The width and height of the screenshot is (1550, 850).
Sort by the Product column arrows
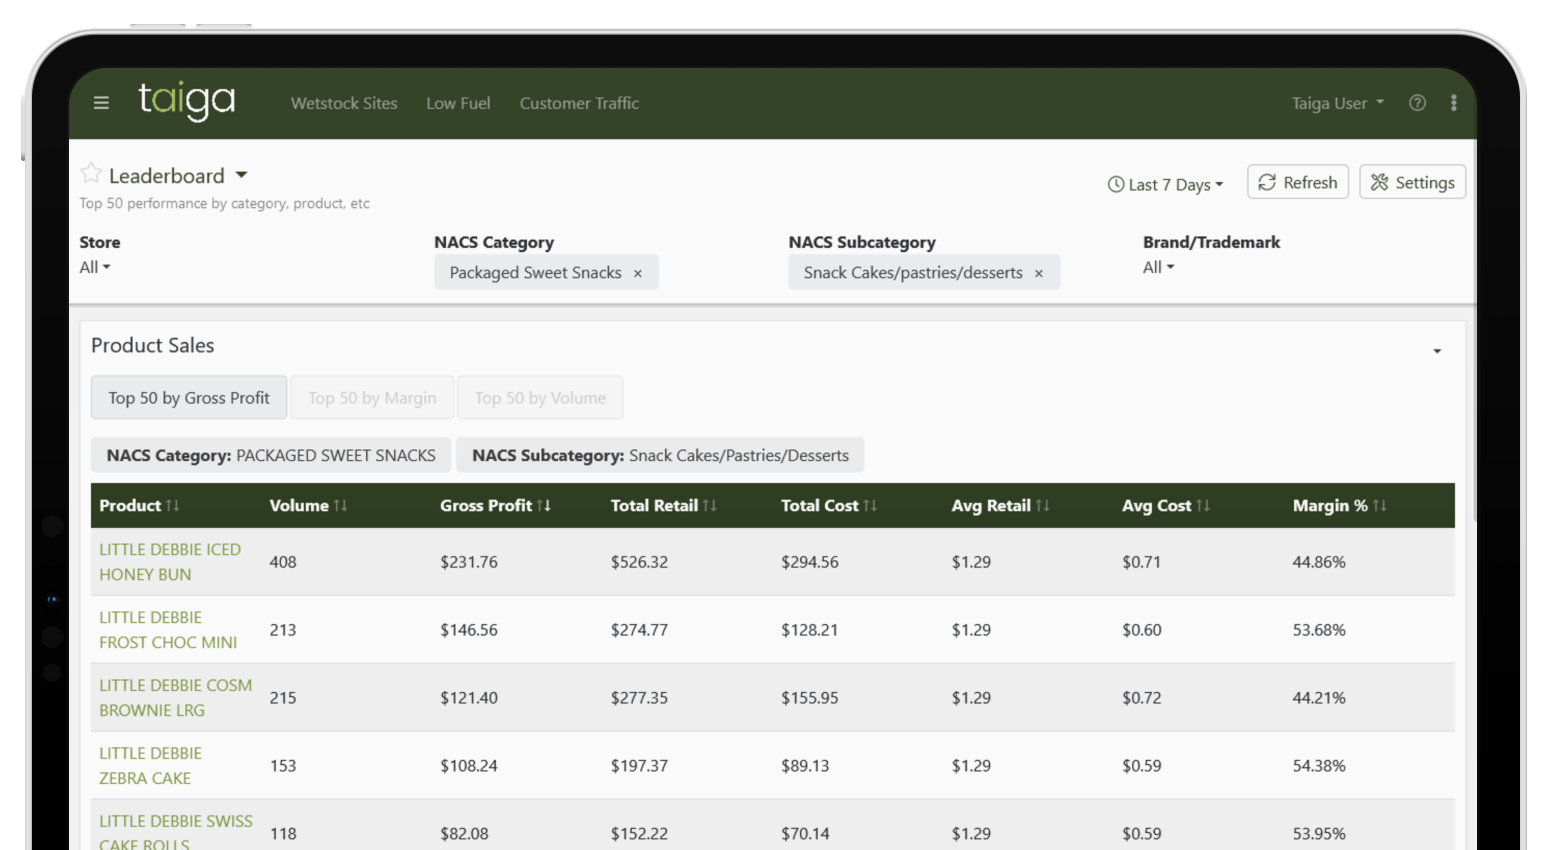point(173,506)
